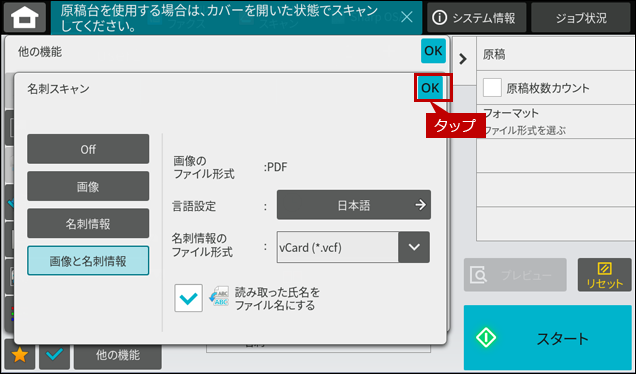Collapse the right action panel chevron
The image size is (636, 374).
click(463, 59)
